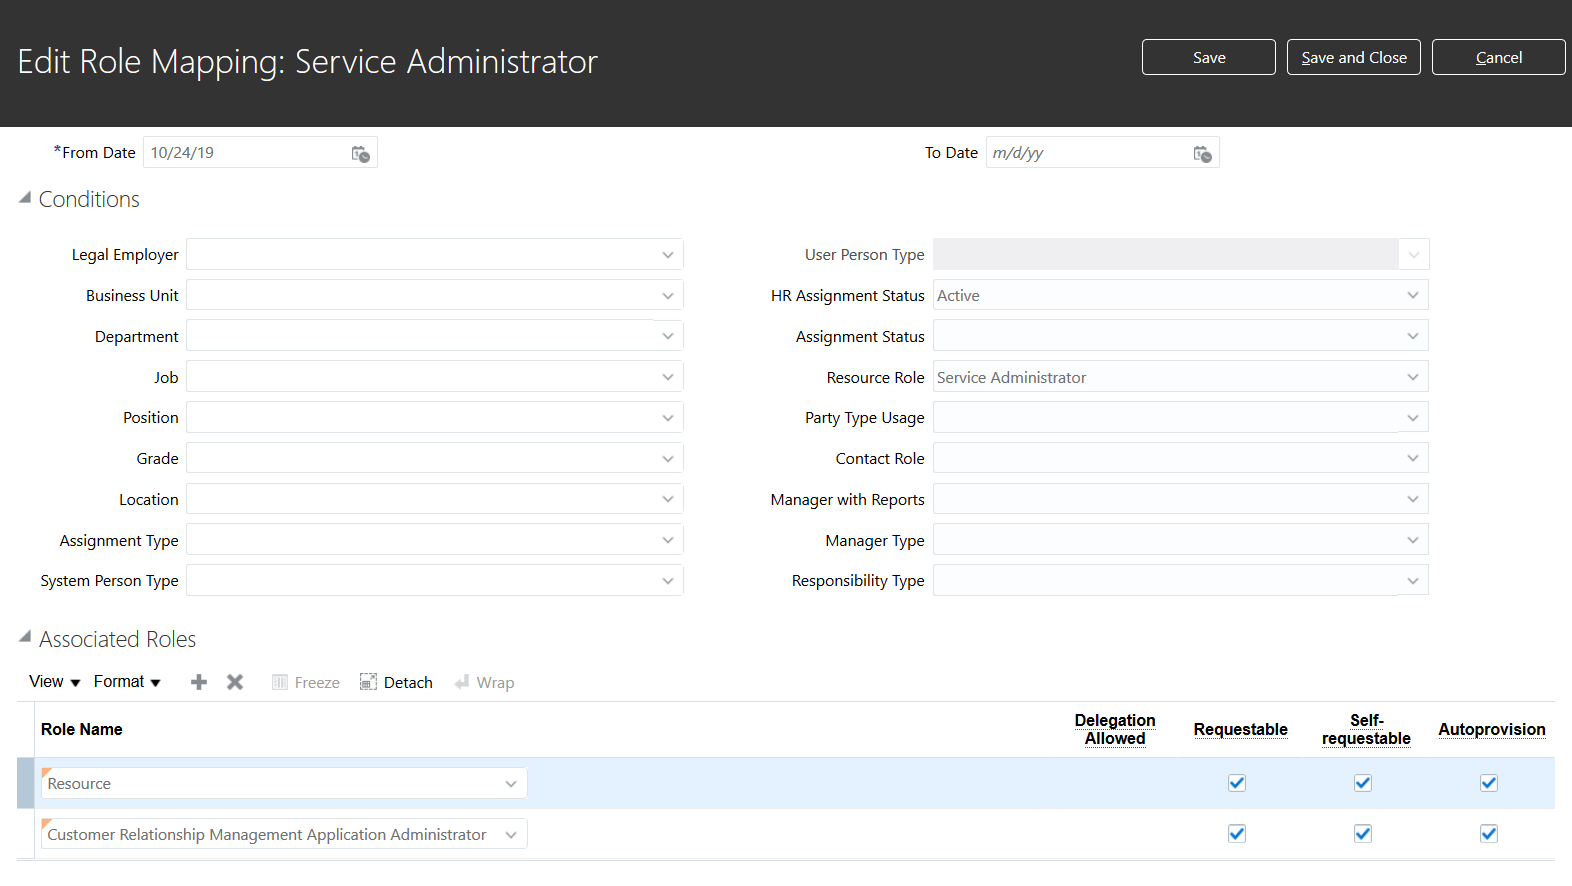
Task: Toggle Requestable checkbox for Resource role
Action: coord(1237,783)
